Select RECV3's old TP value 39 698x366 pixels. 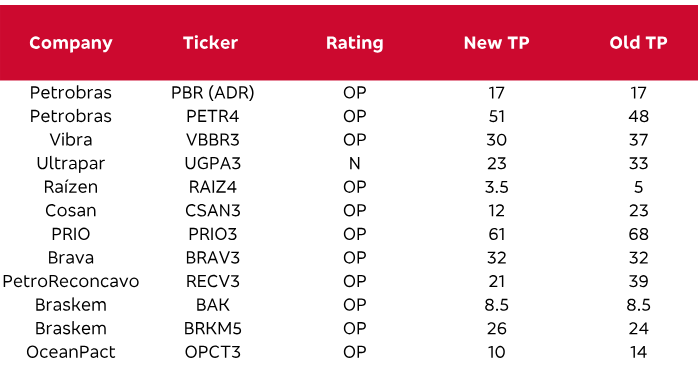pyautogui.click(x=638, y=281)
